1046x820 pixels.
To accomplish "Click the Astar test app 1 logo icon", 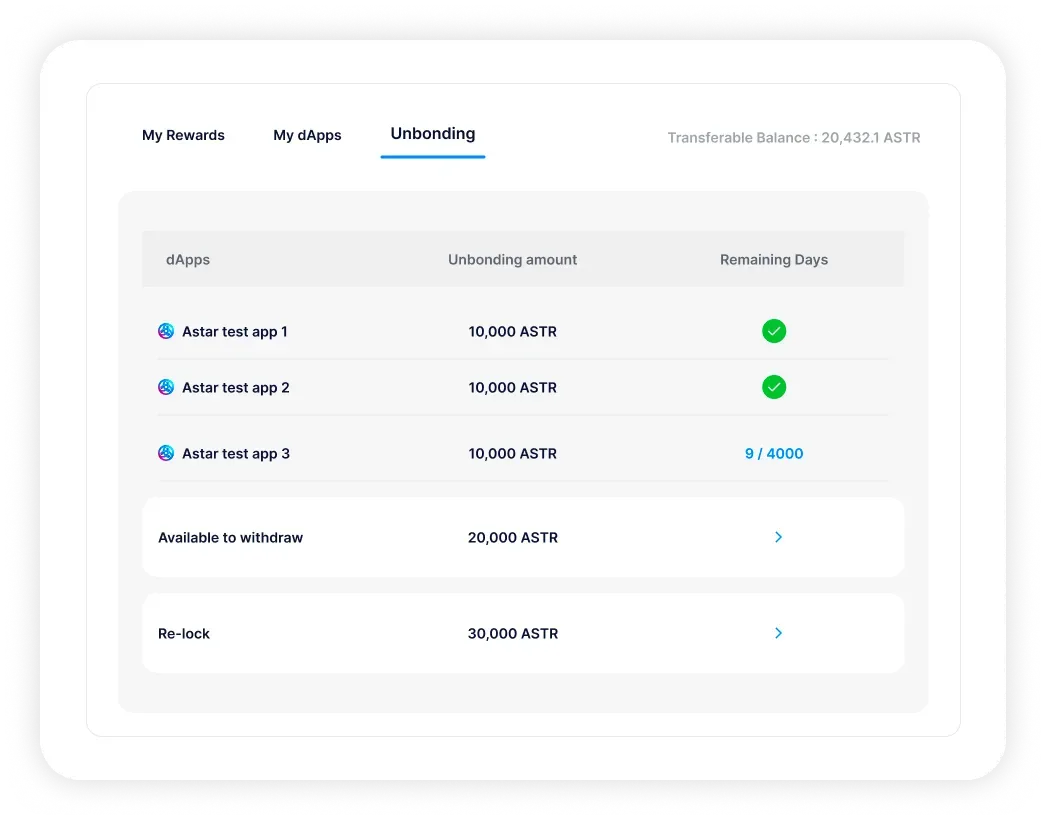I will 166,331.
